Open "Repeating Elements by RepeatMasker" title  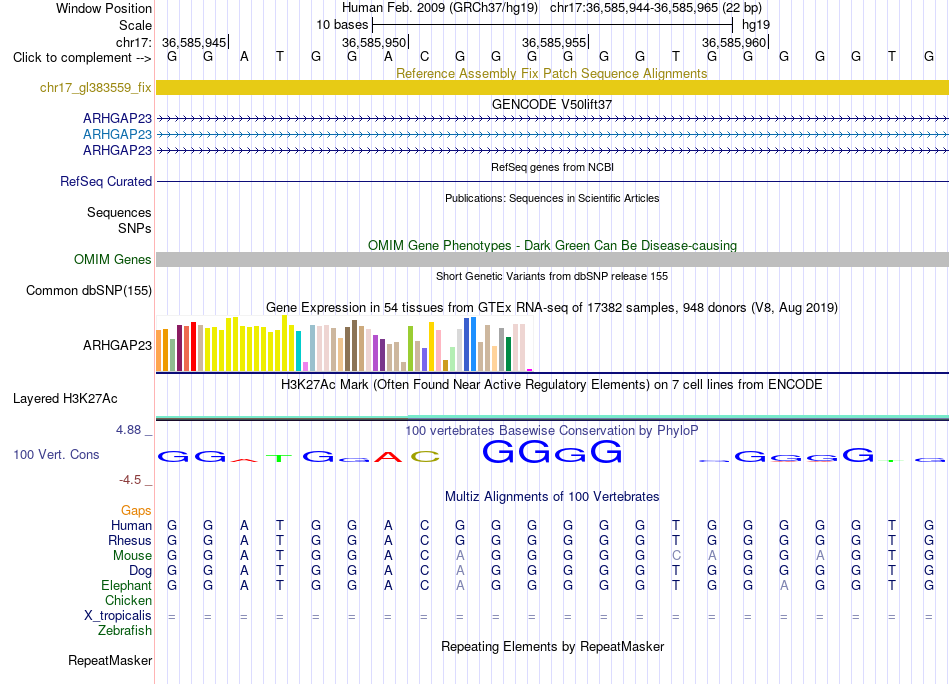tap(552, 646)
